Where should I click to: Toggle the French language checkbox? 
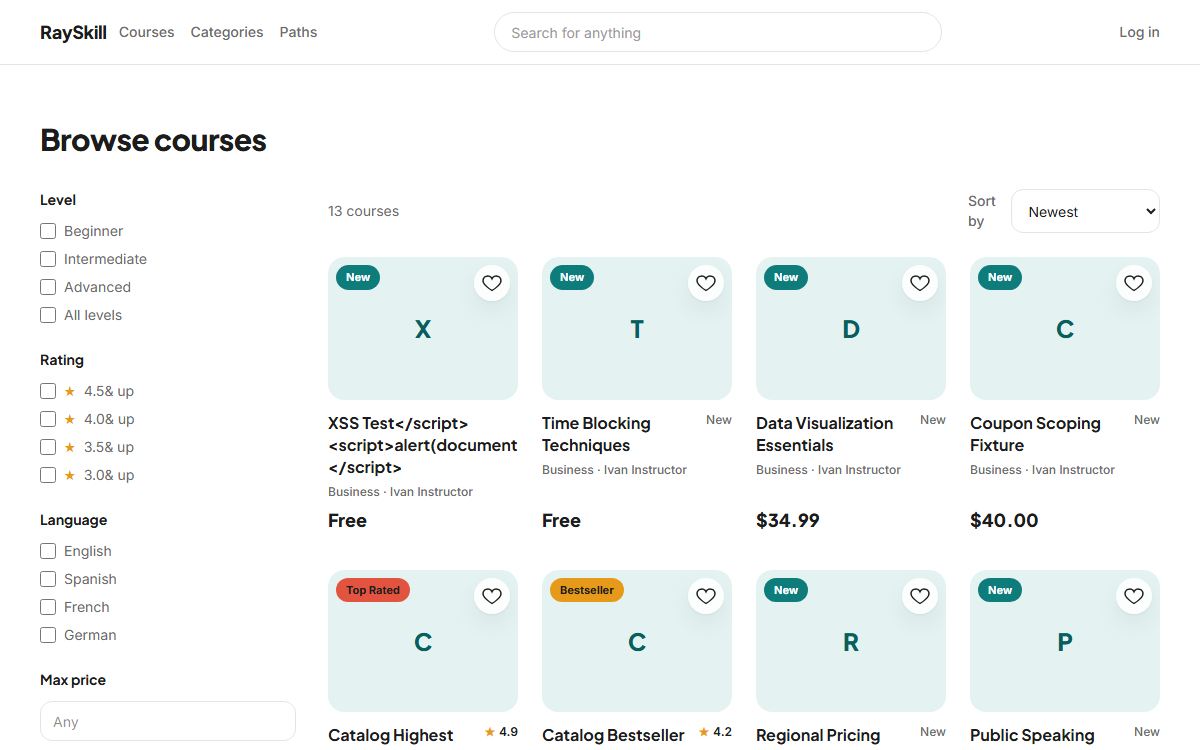[x=48, y=607]
